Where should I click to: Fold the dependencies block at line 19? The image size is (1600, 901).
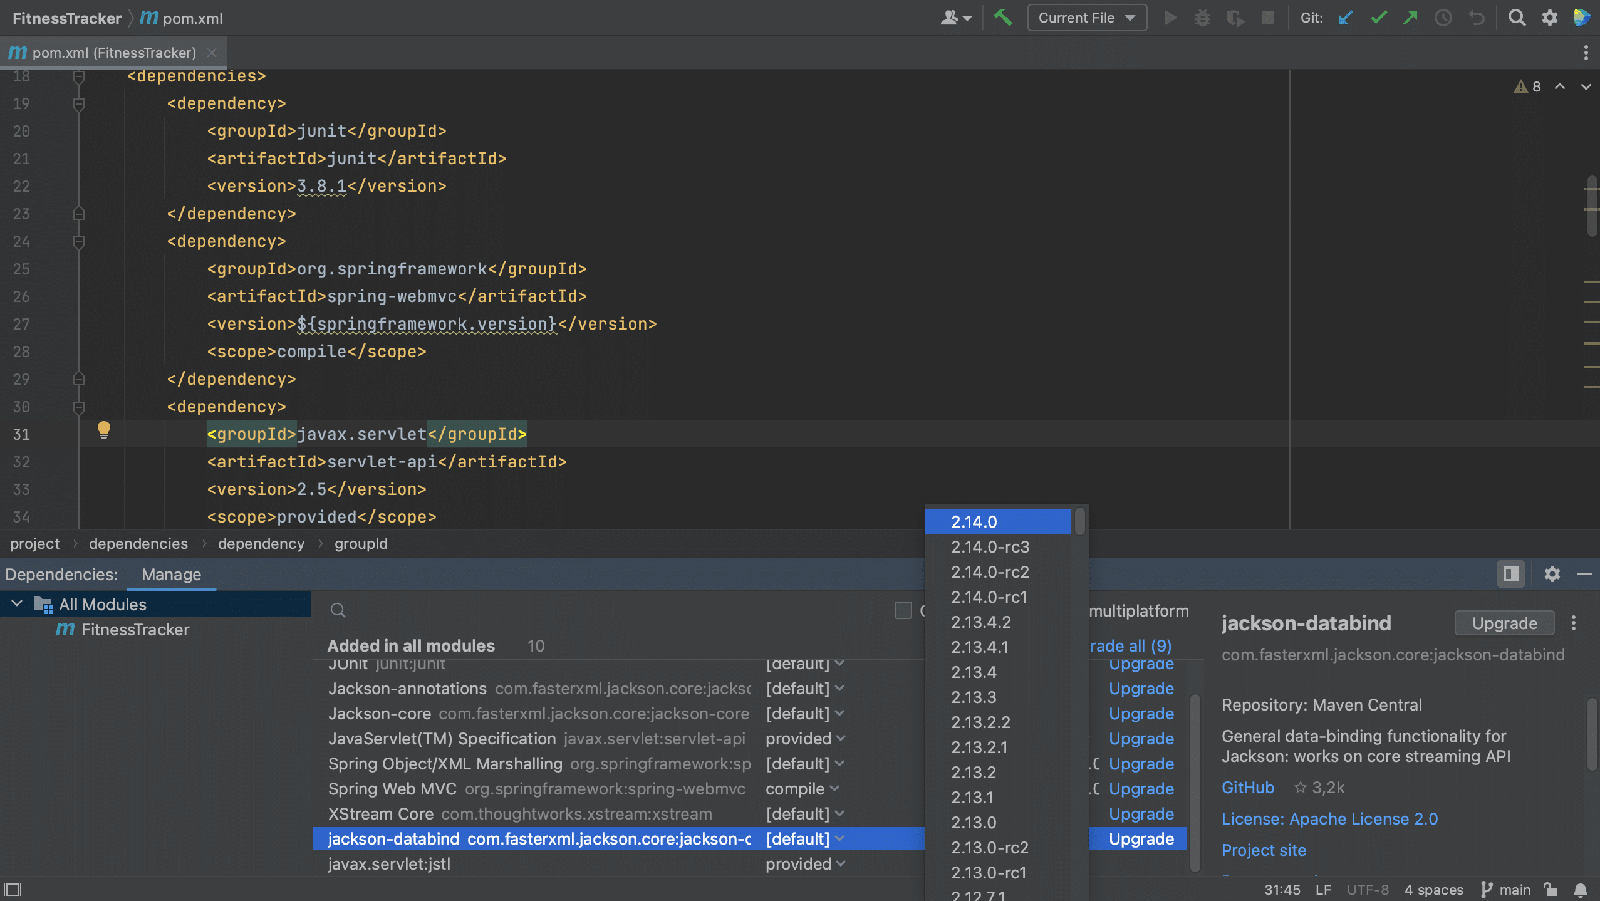(x=79, y=104)
